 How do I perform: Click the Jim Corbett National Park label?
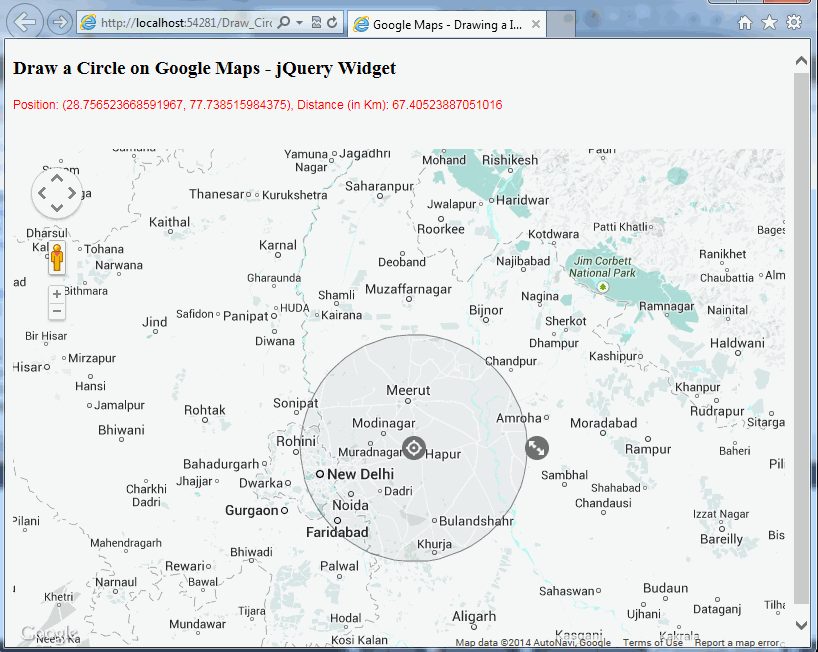click(x=602, y=267)
